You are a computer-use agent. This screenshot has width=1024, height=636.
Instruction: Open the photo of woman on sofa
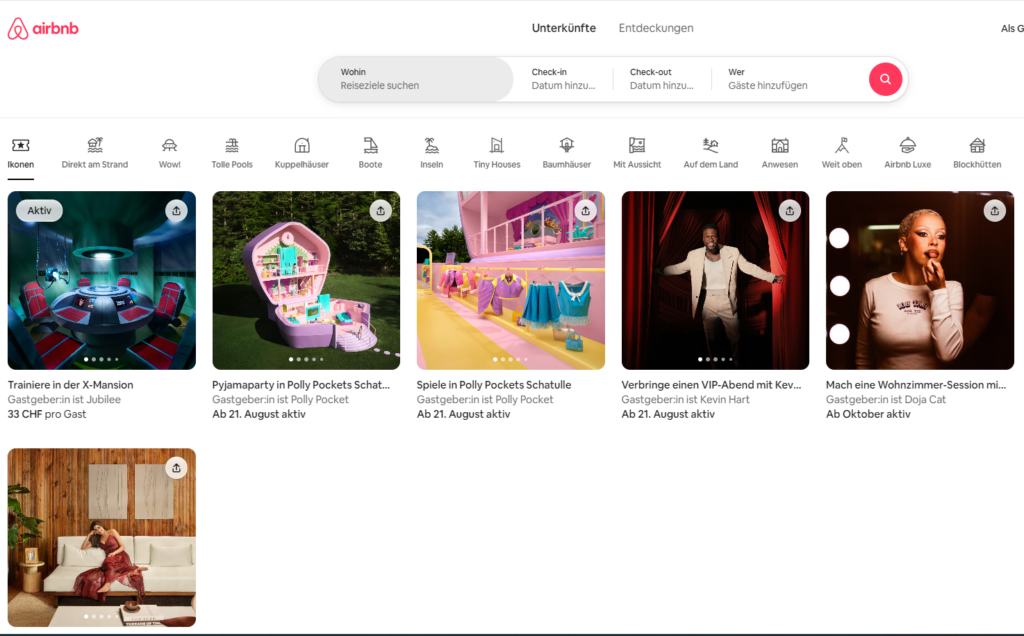click(x=101, y=537)
